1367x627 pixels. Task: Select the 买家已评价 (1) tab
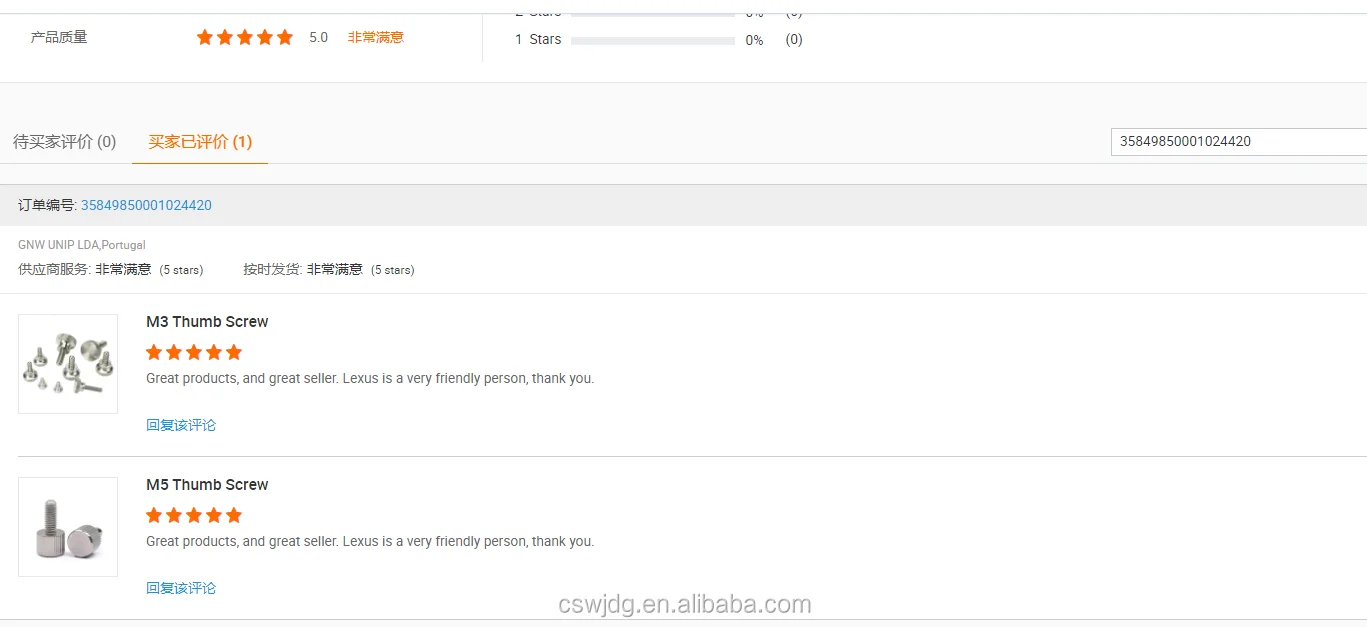pos(200,142)
